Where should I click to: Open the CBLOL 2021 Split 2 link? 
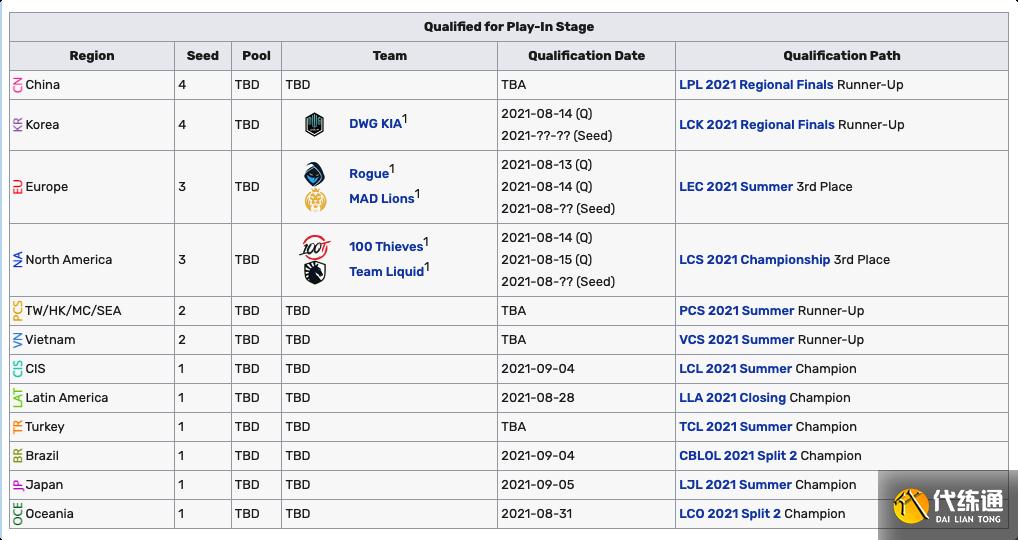click(x=737, y=456)
